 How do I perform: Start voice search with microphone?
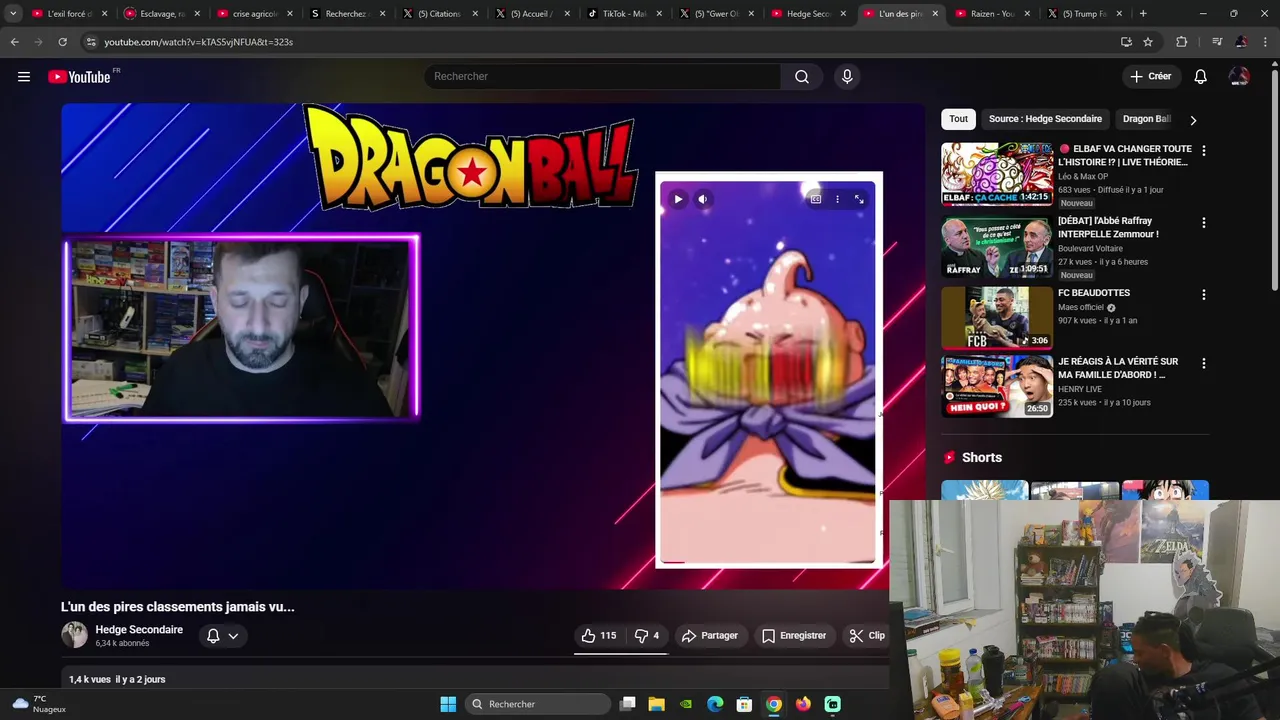pos(847,77)
